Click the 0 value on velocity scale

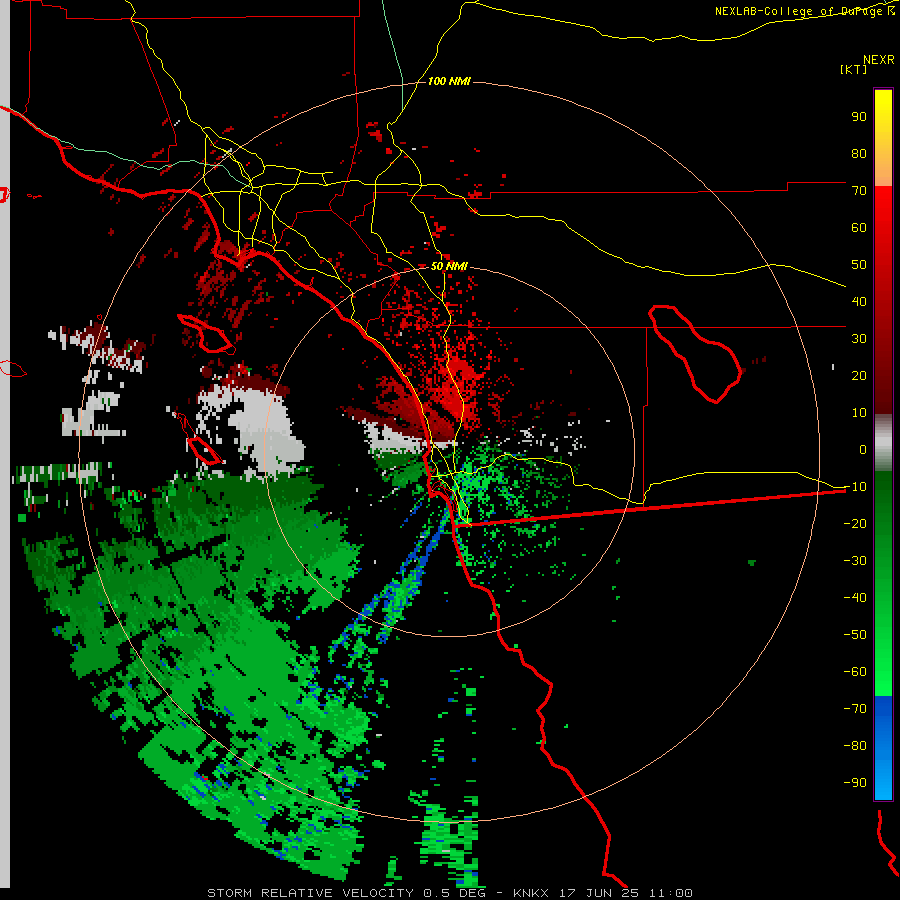(x=863, y=449)
